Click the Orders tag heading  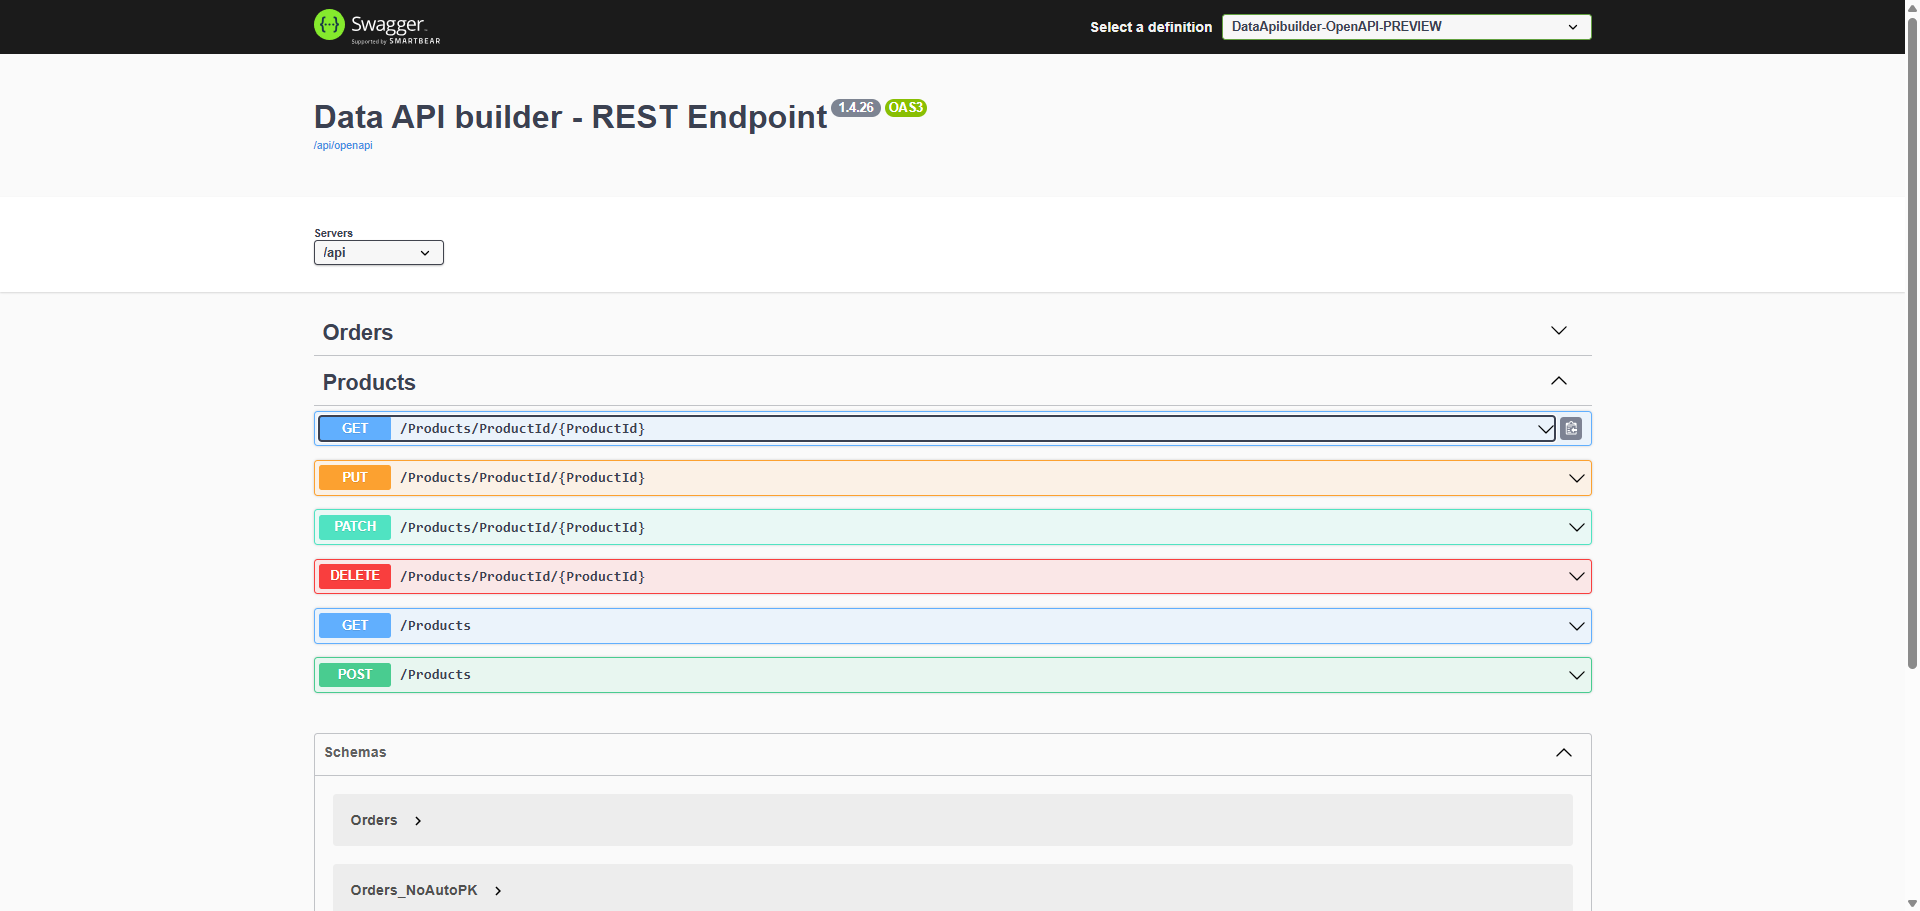[358, 332]
